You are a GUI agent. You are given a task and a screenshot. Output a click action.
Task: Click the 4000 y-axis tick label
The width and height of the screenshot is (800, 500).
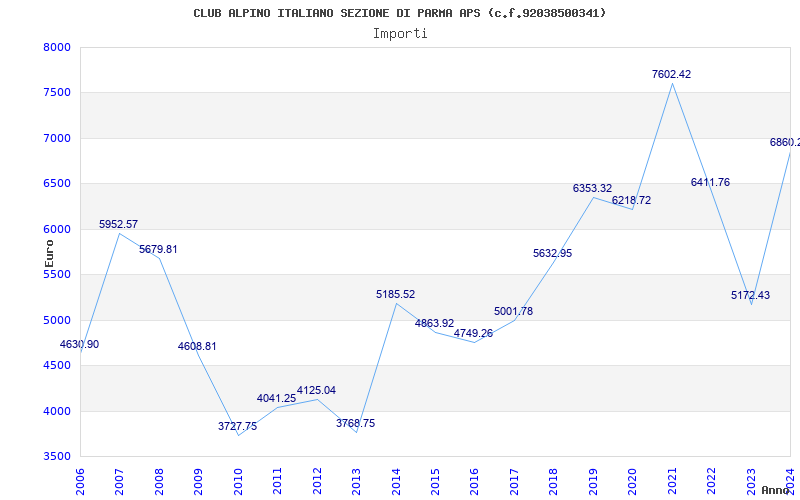click(57, 411)
